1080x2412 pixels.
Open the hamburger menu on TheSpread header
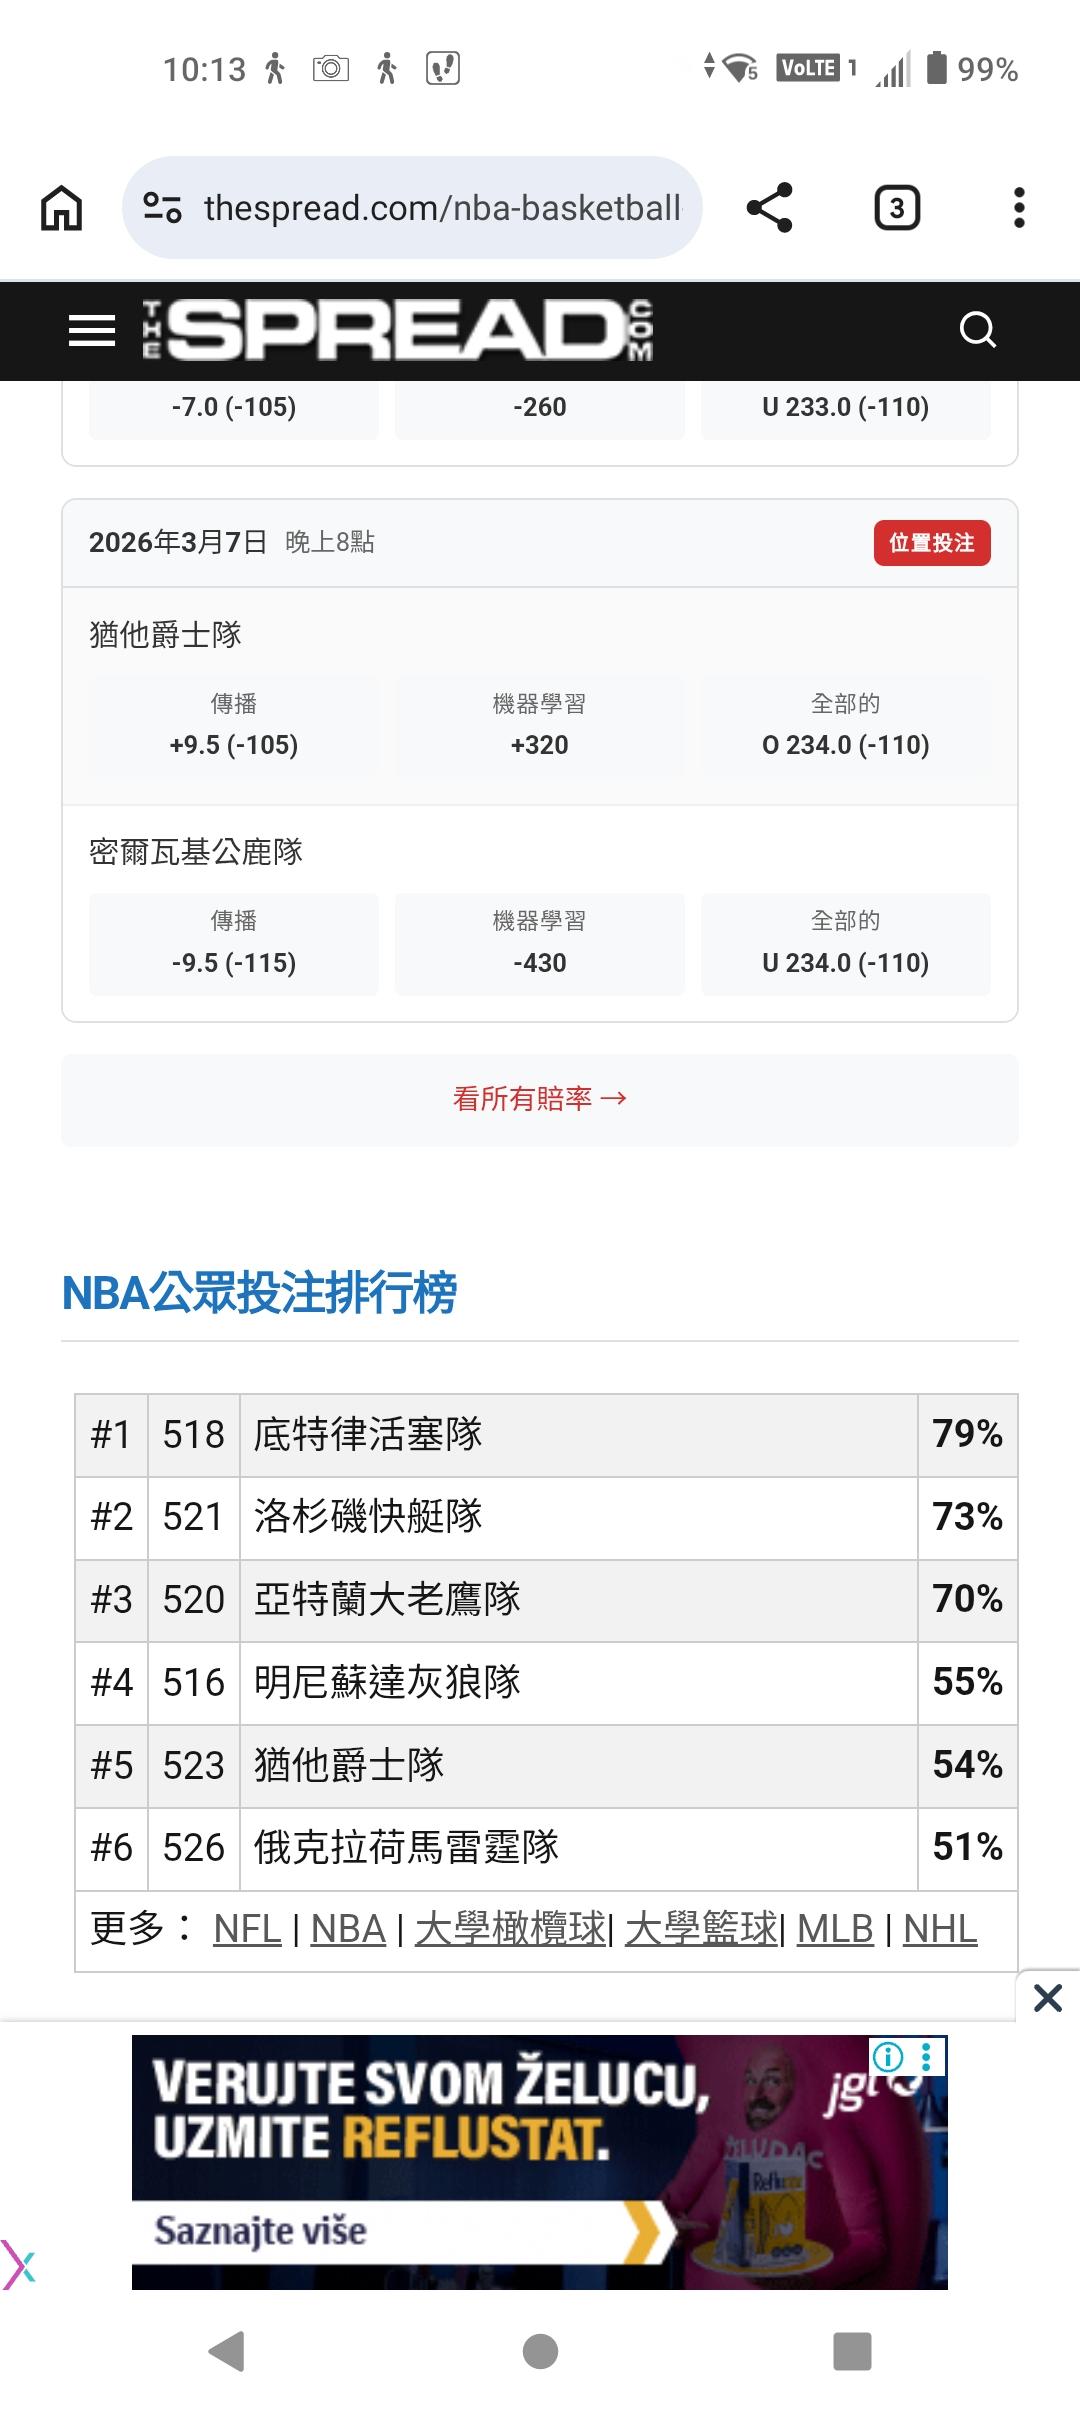(92, 330)
